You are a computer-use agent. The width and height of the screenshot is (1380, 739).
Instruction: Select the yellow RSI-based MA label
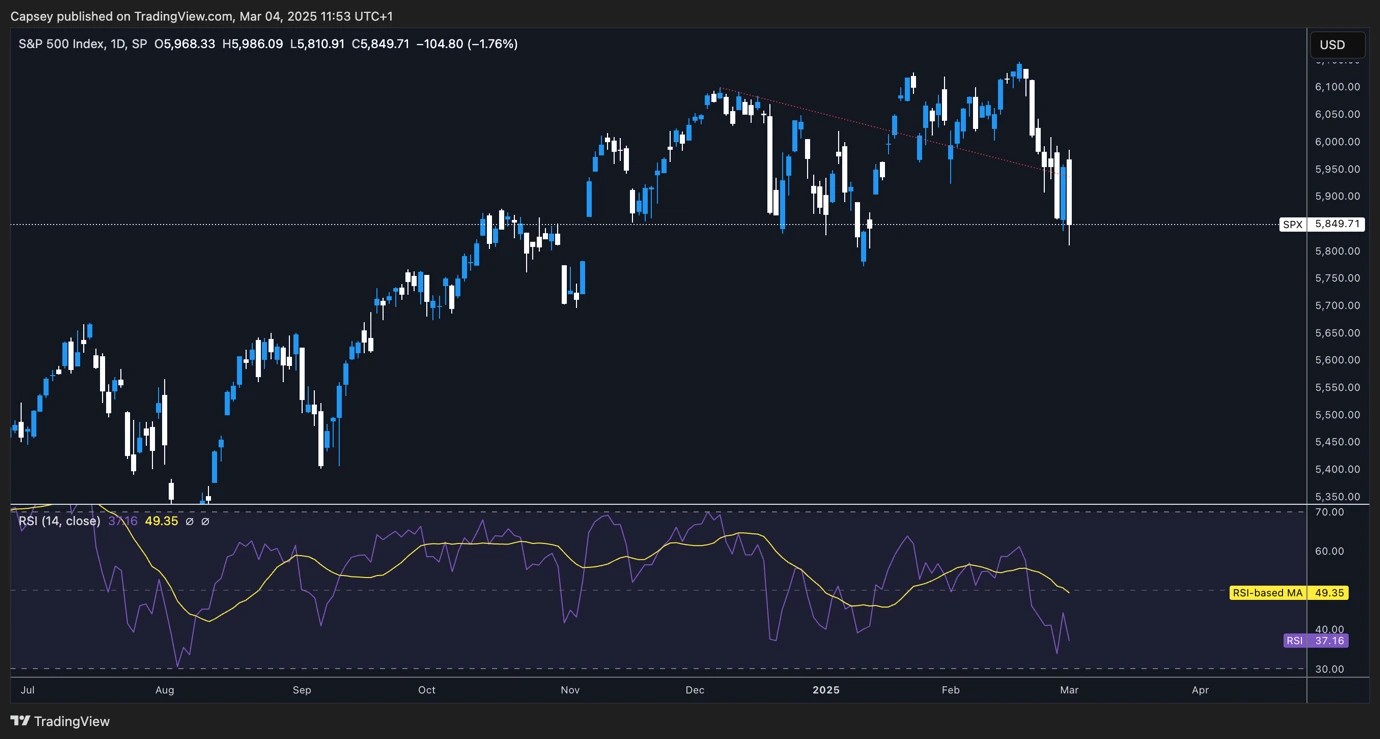pos(1268,592)
